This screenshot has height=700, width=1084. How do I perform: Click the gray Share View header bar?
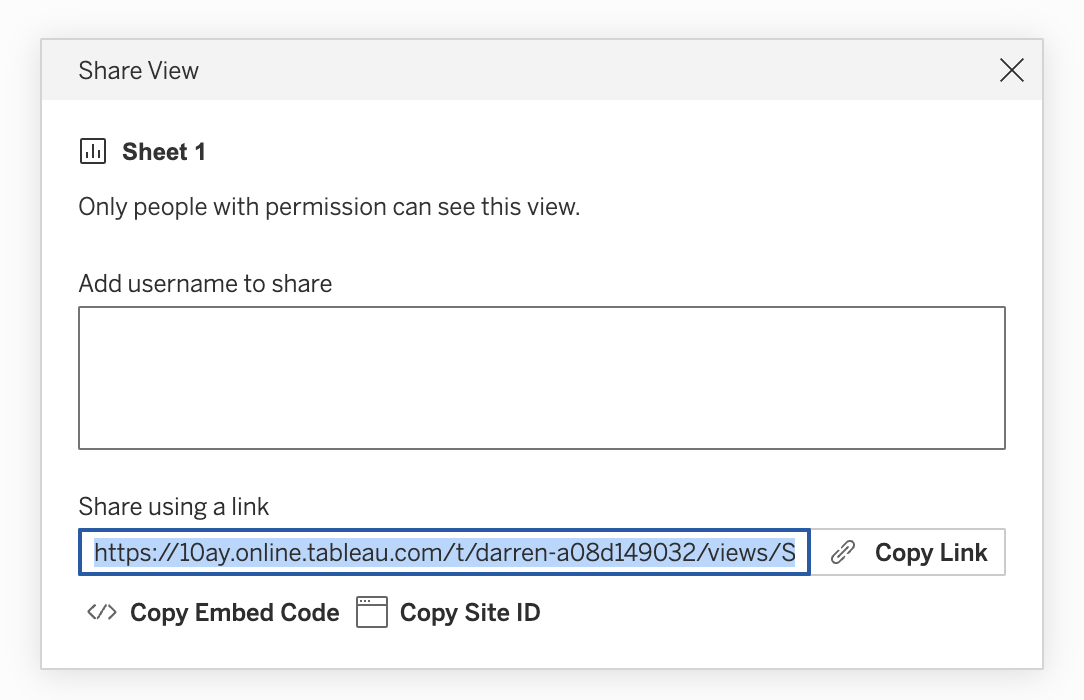click(x=541, y=70)
